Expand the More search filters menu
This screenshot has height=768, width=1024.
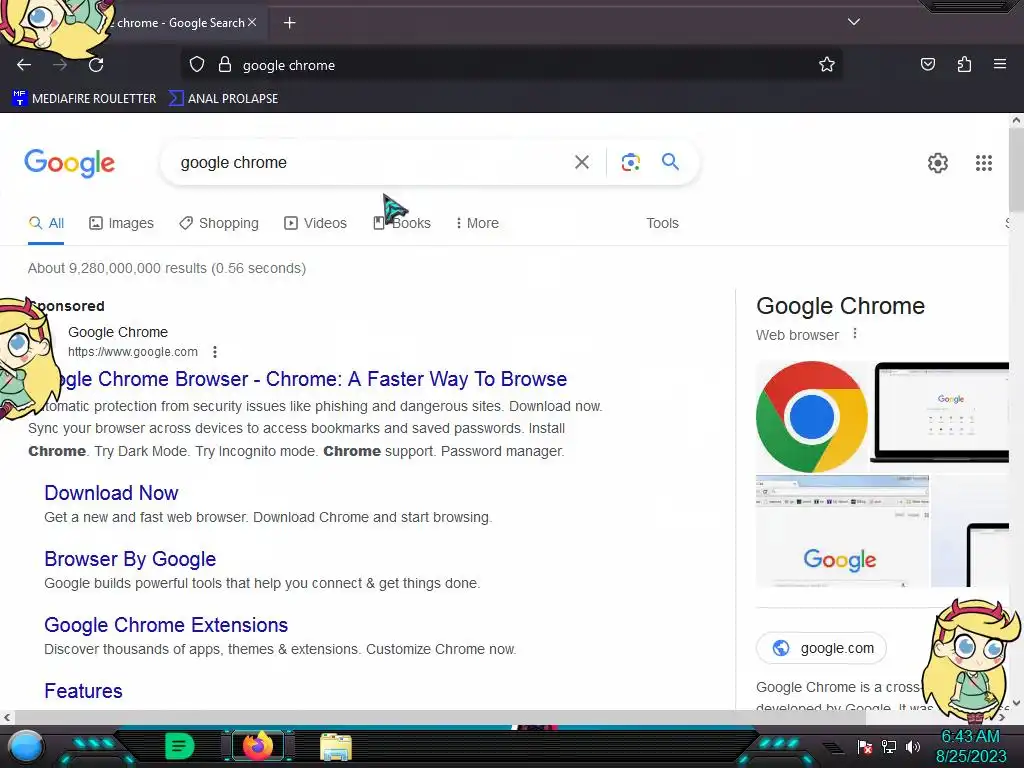477,223
